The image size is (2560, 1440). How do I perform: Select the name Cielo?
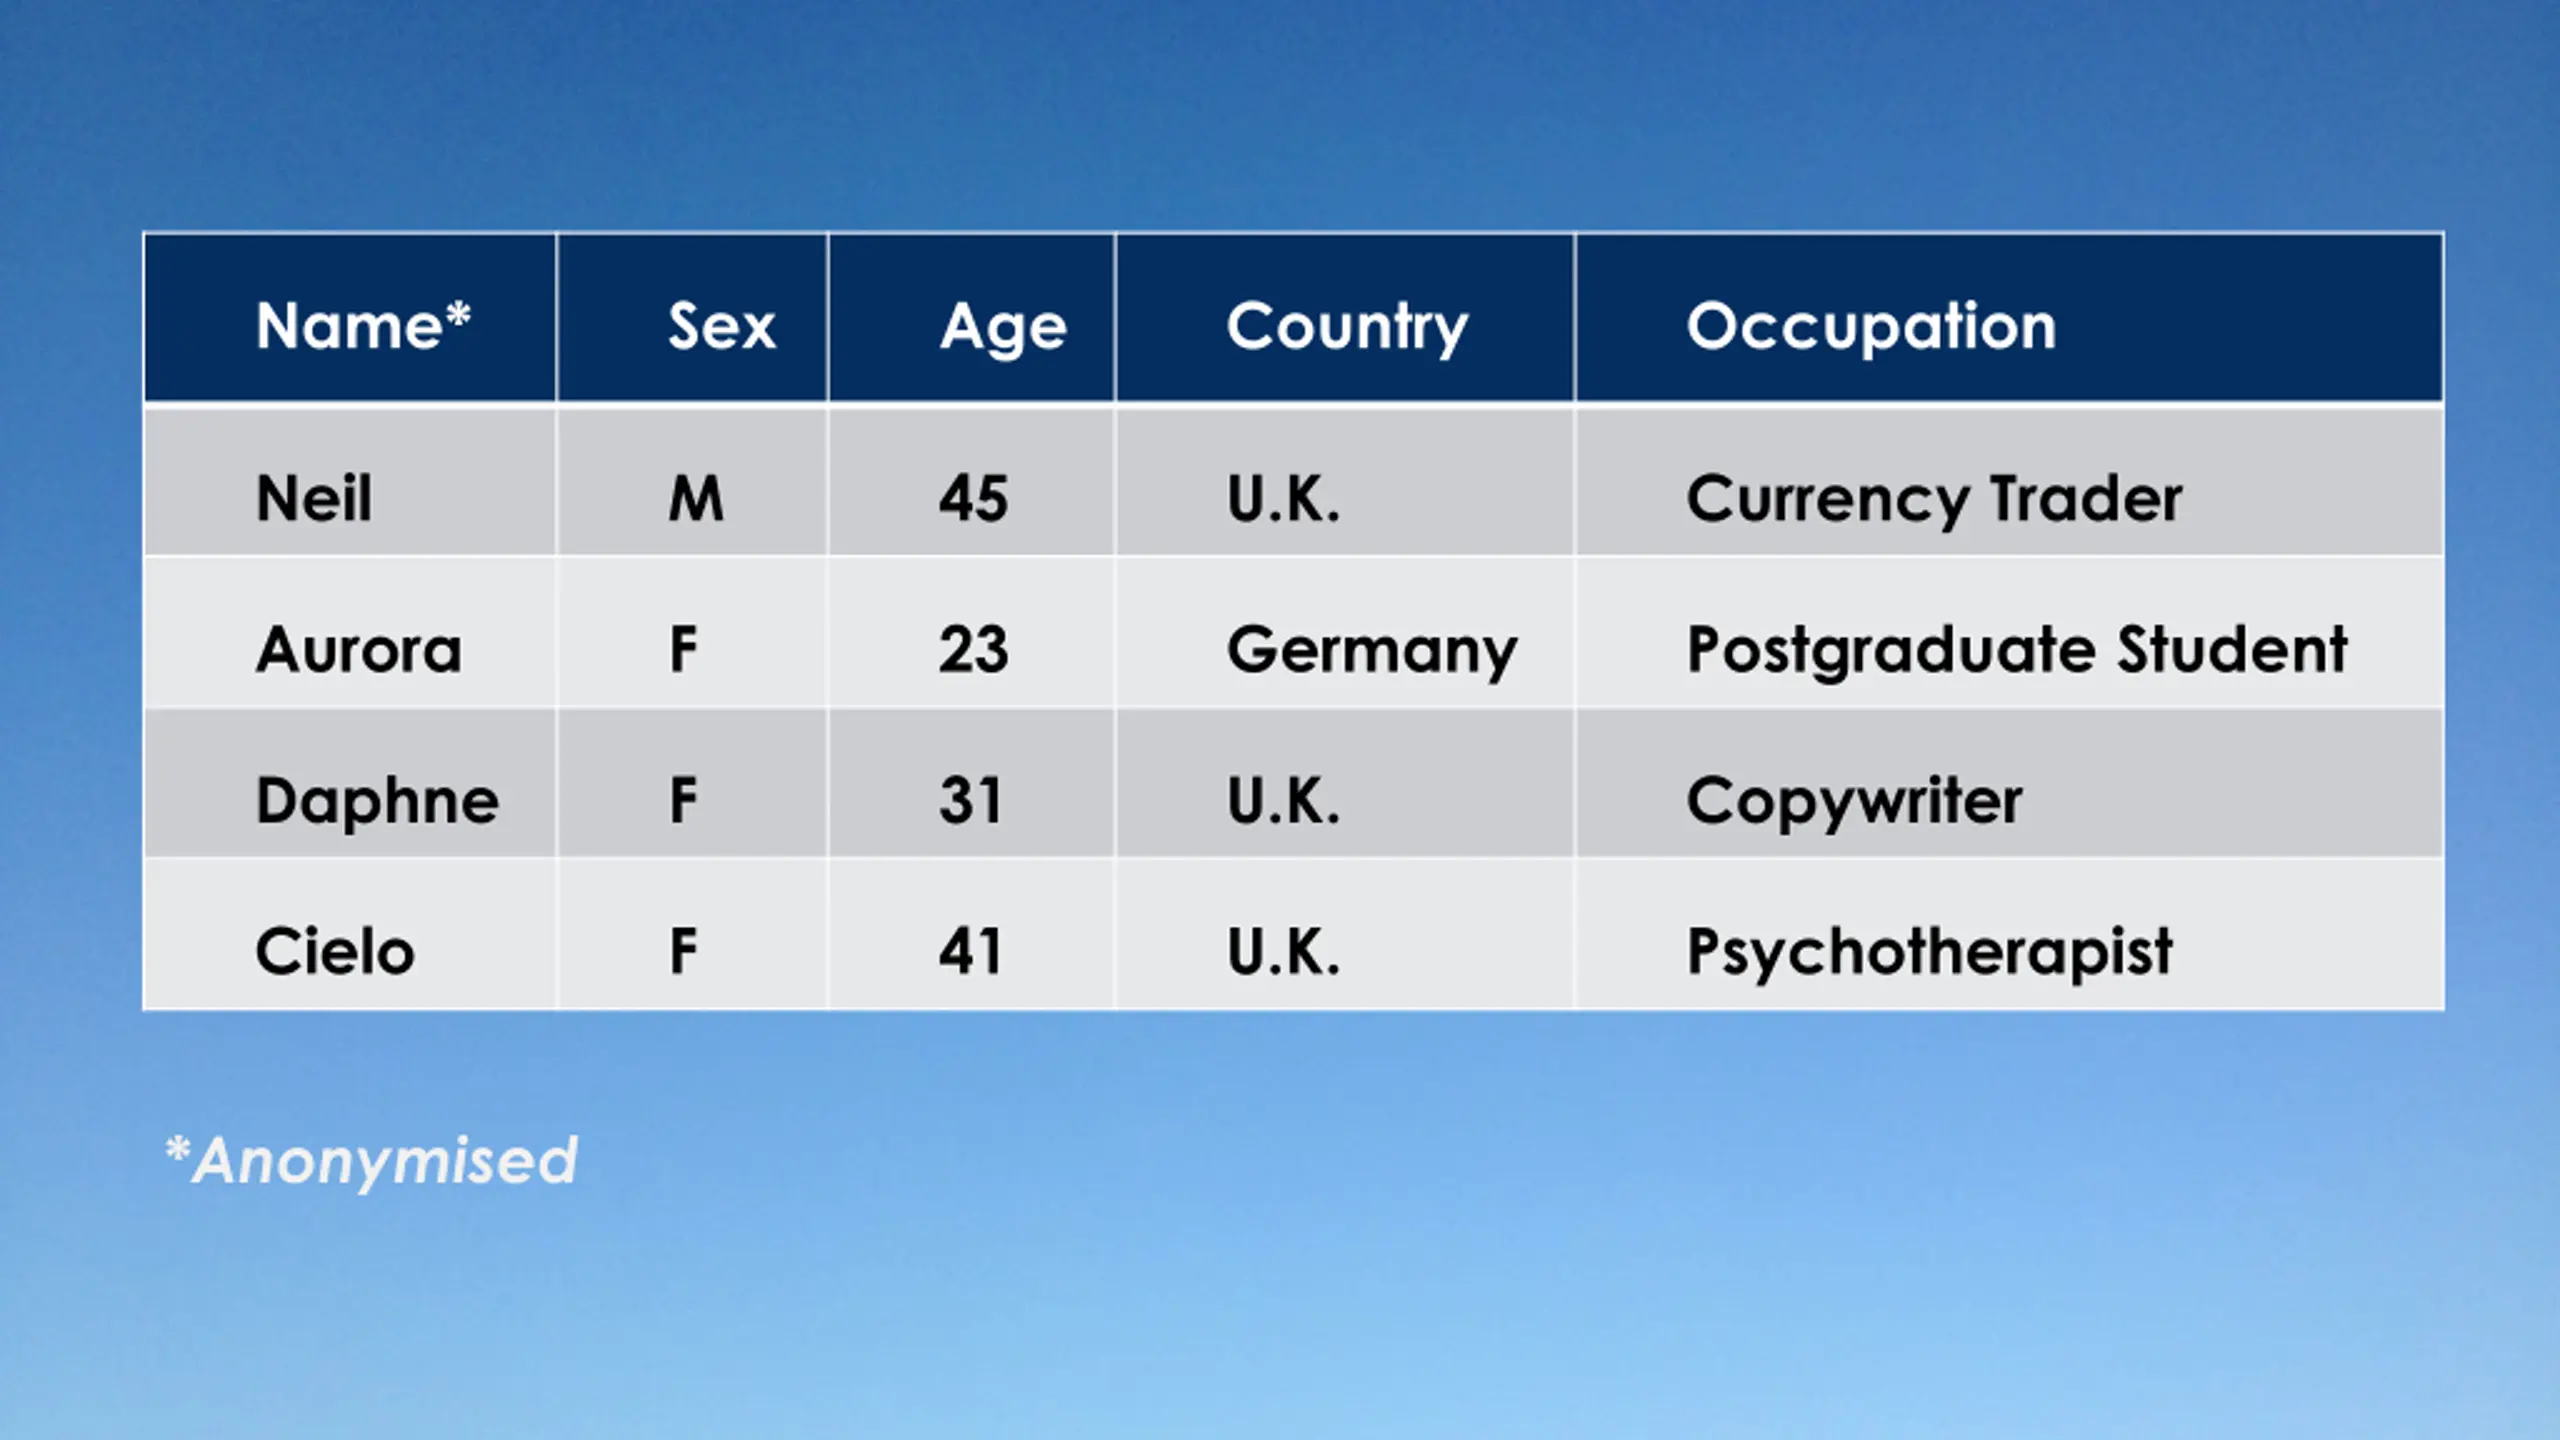335,950
